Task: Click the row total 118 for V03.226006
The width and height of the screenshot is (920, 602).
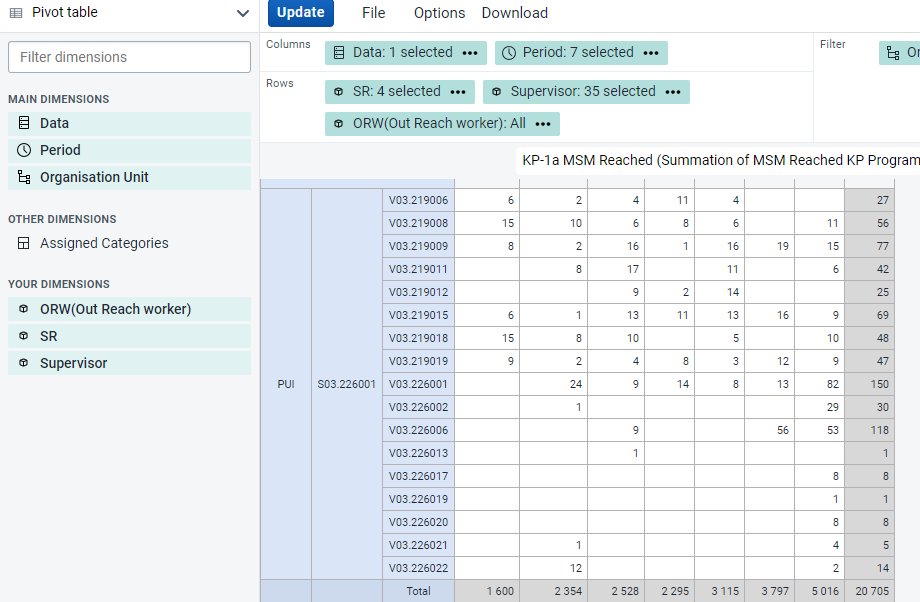Action: [870, 430]
